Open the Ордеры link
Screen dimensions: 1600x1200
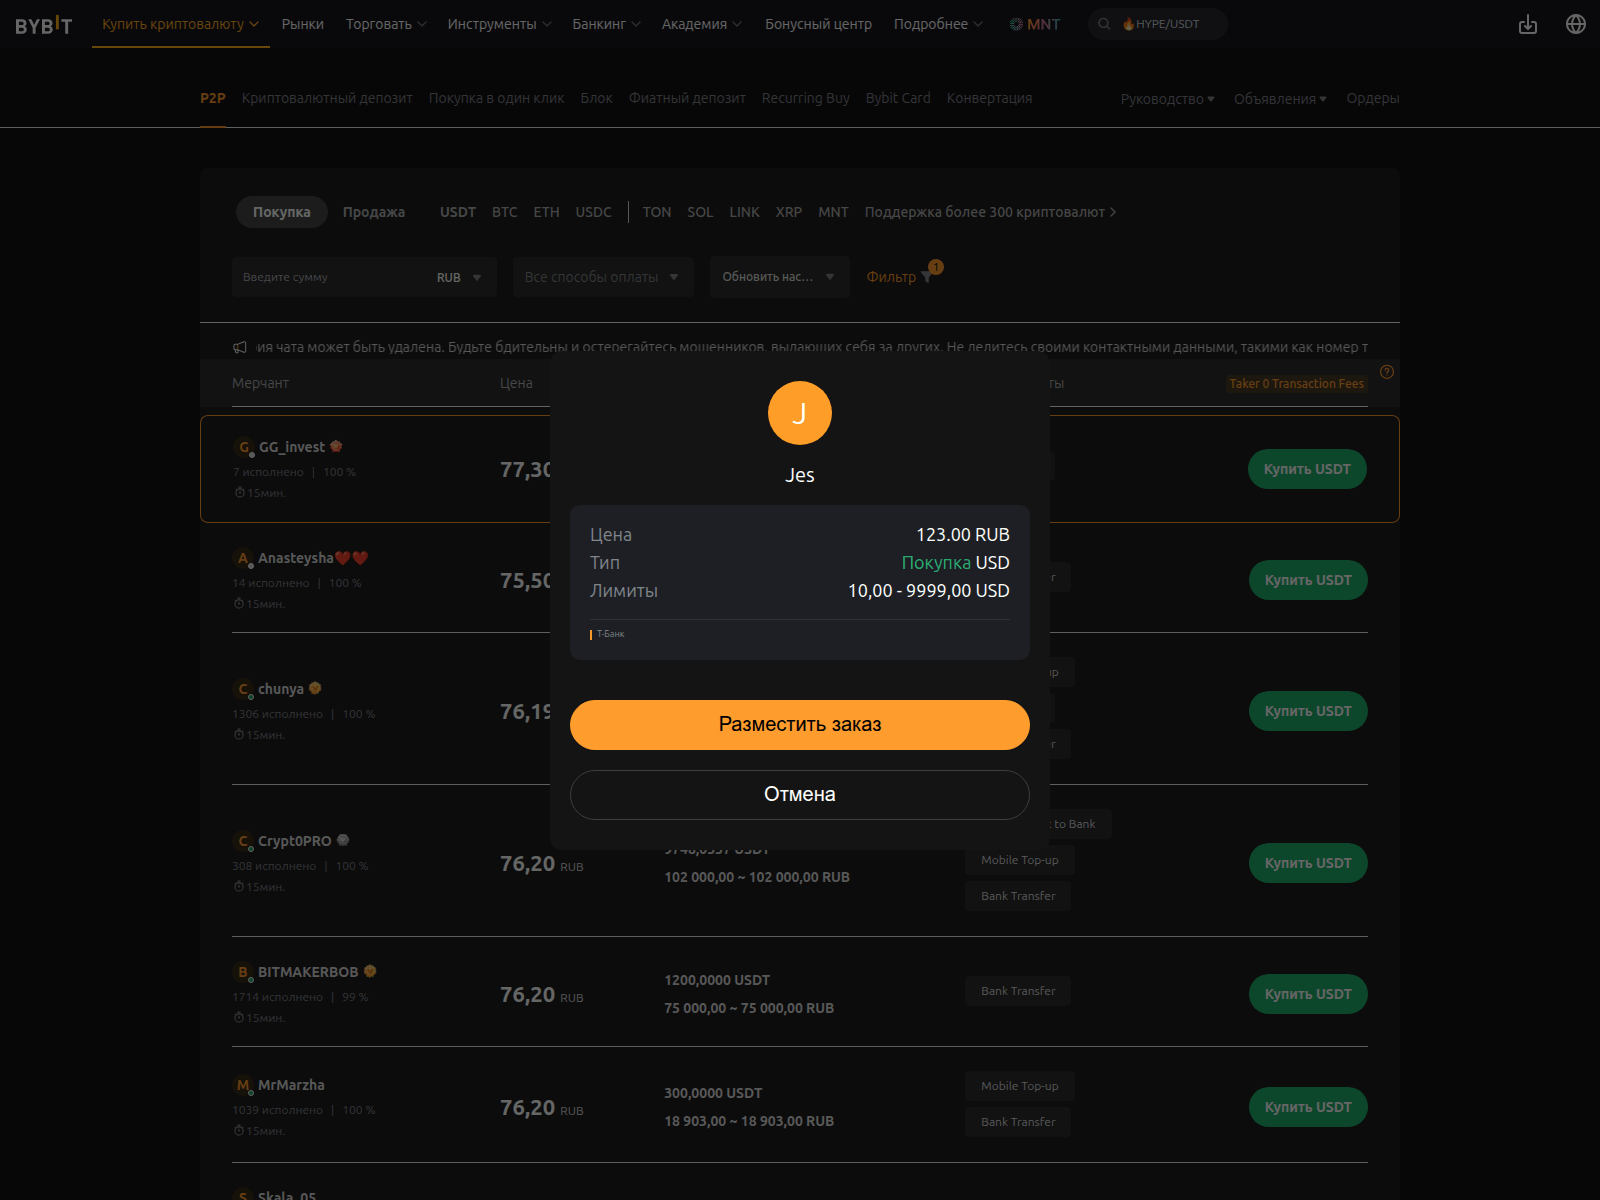(1373, 98)
